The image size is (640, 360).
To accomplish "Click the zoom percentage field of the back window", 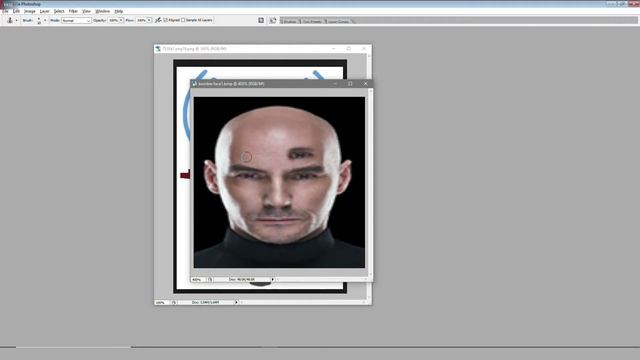I will tap(161, 302).
